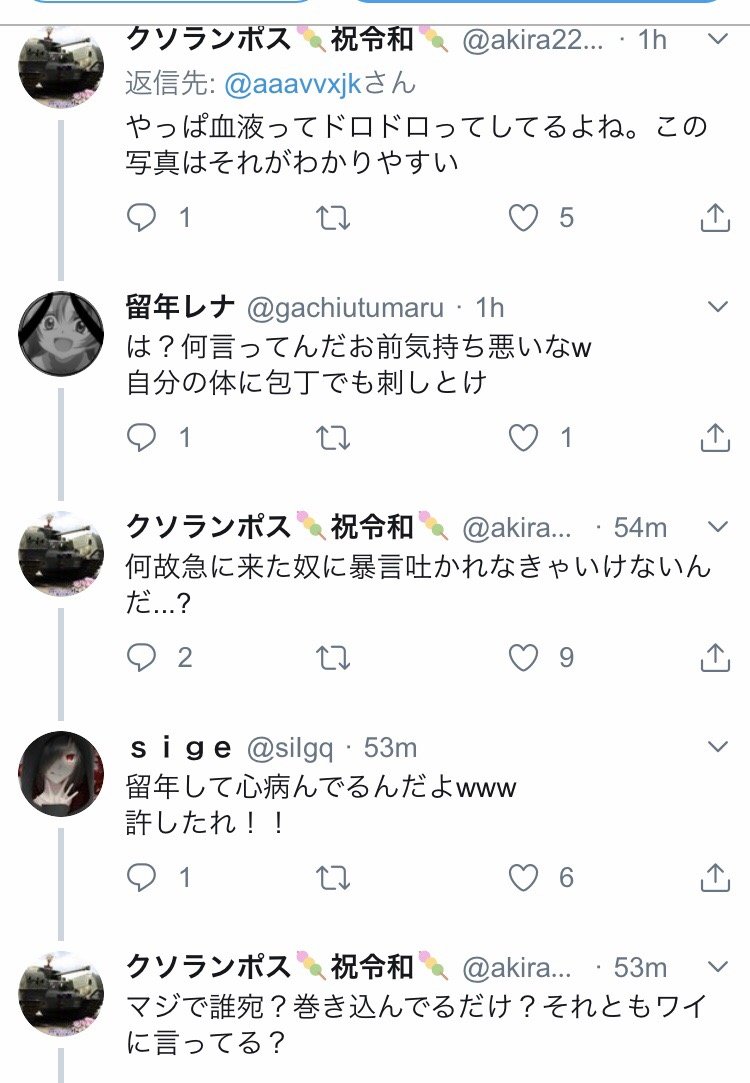
Task: Open the @aaavvxjk mention link
Action: [x=292, y=84]
